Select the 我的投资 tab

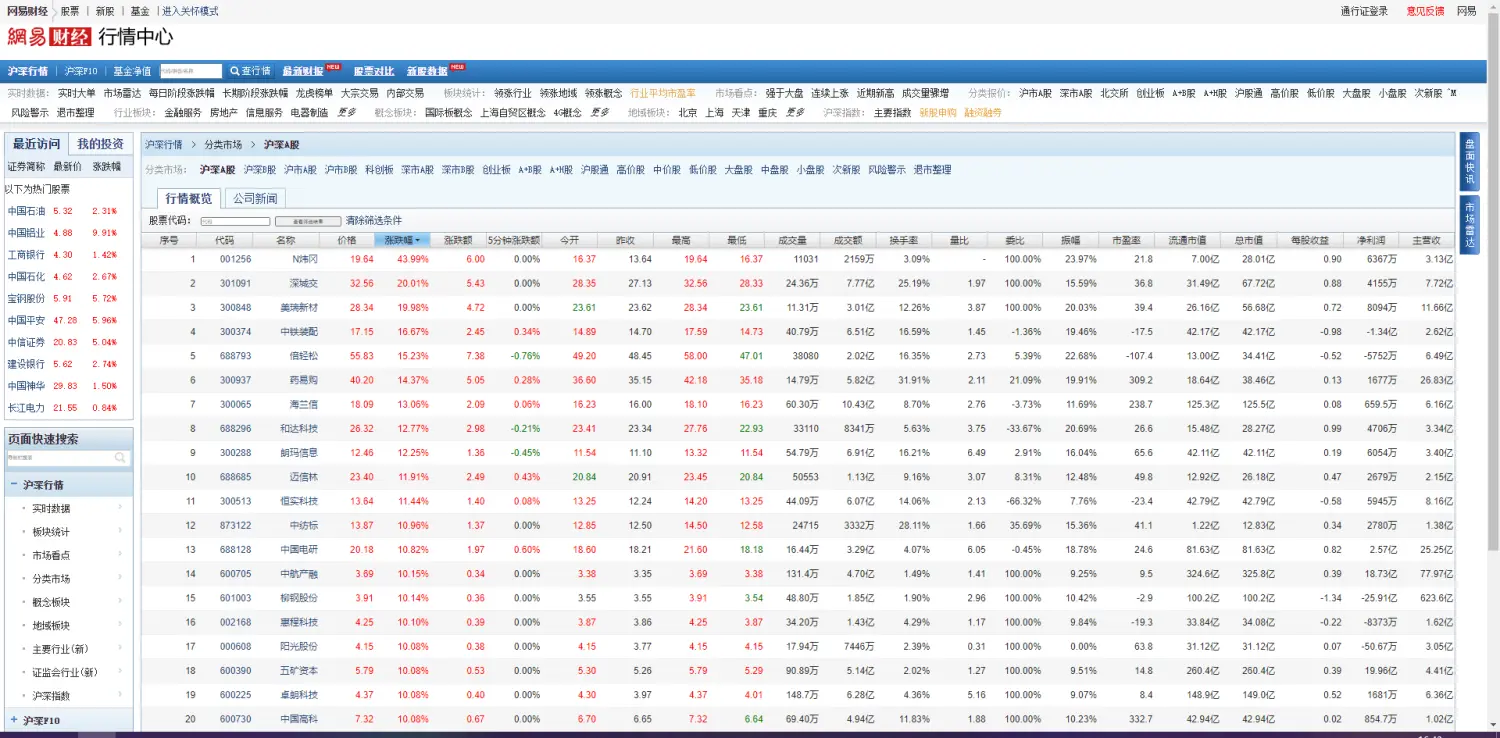[100, 144]
